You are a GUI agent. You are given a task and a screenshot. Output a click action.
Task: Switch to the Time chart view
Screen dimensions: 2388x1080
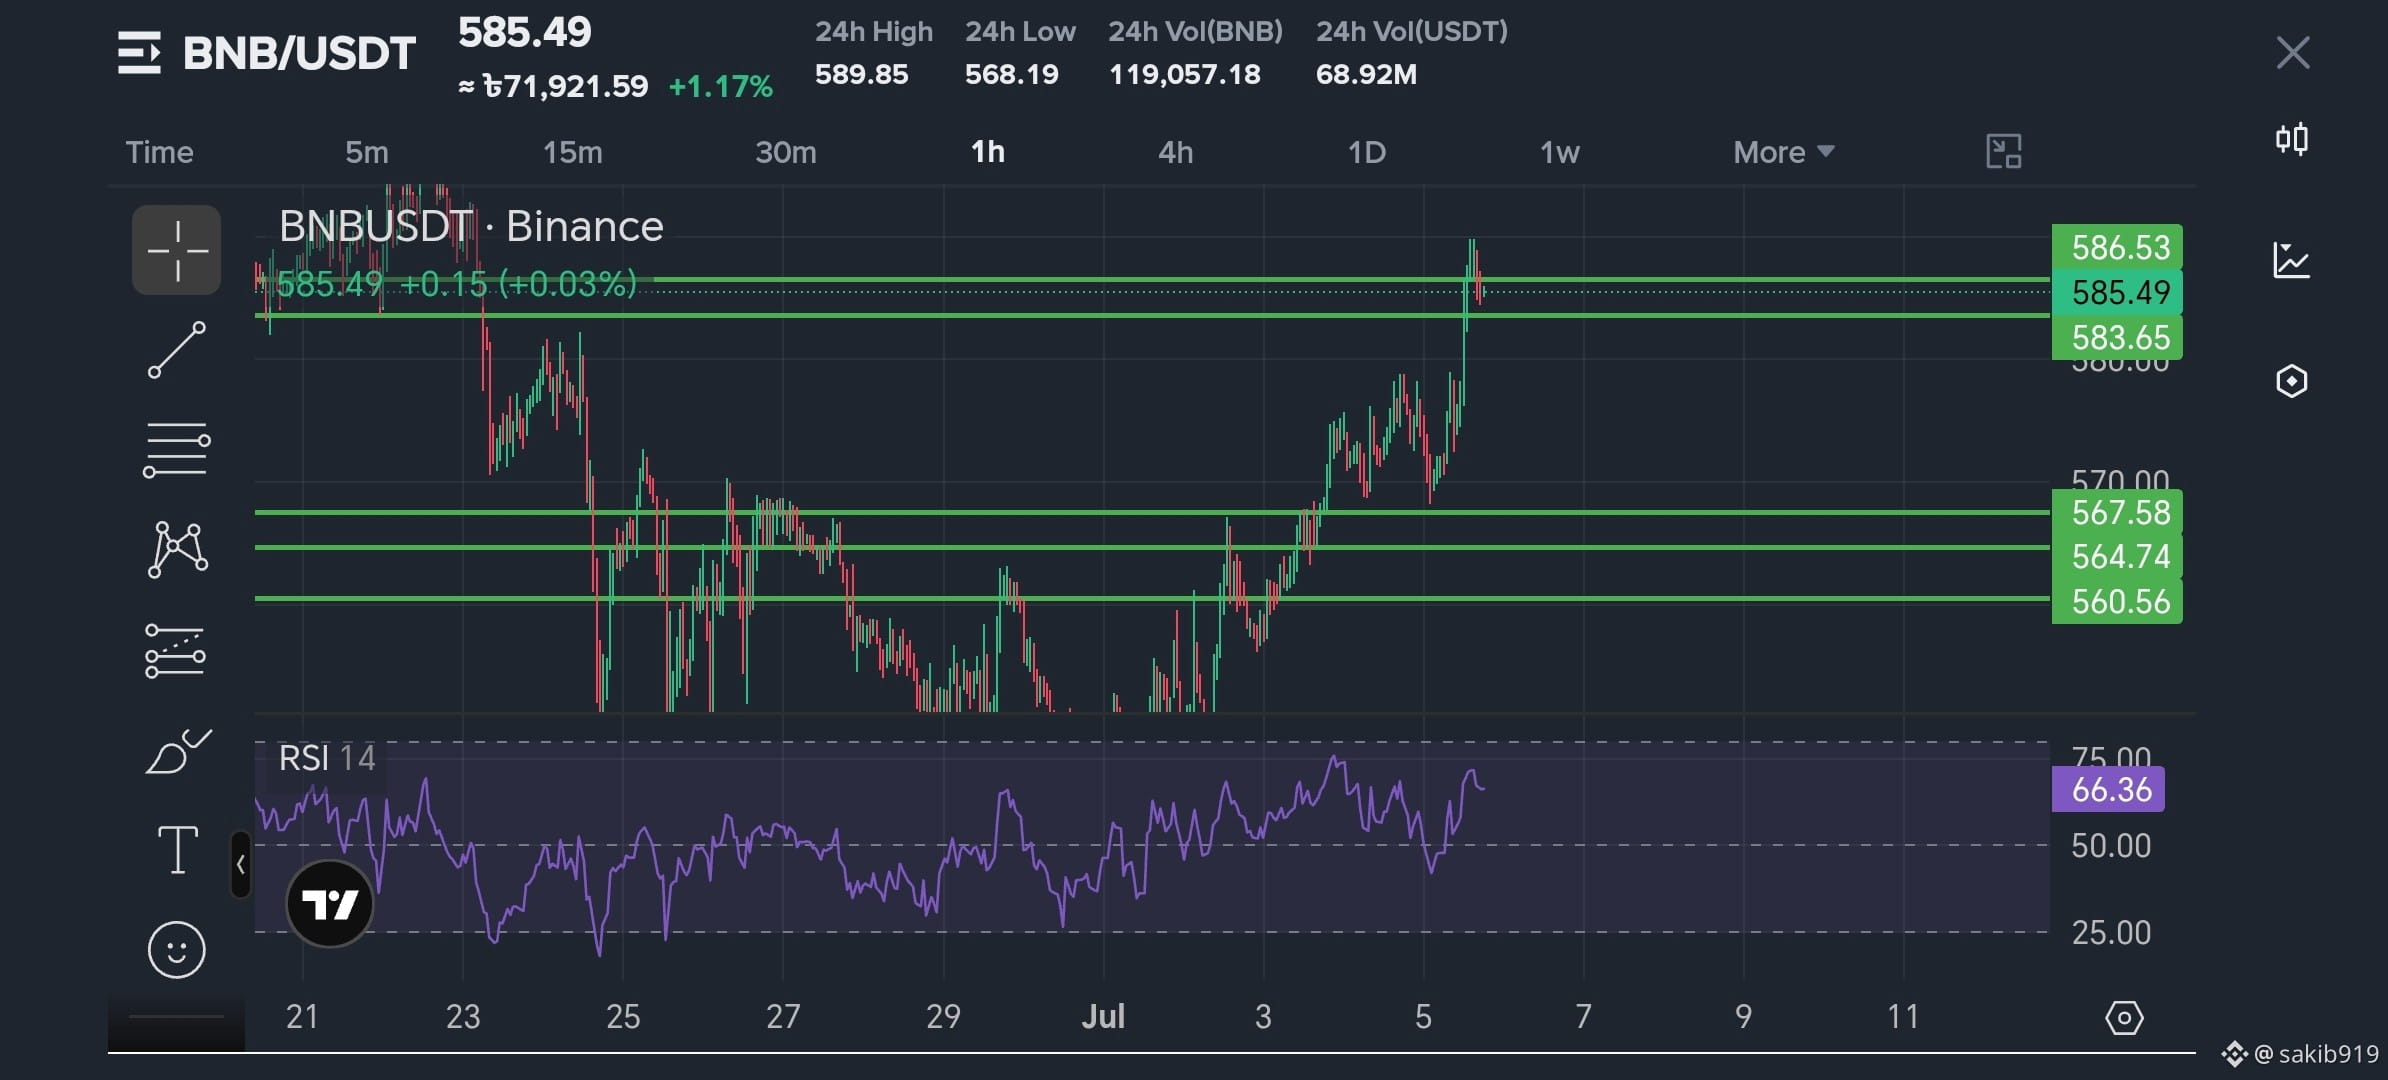(159, 152)
